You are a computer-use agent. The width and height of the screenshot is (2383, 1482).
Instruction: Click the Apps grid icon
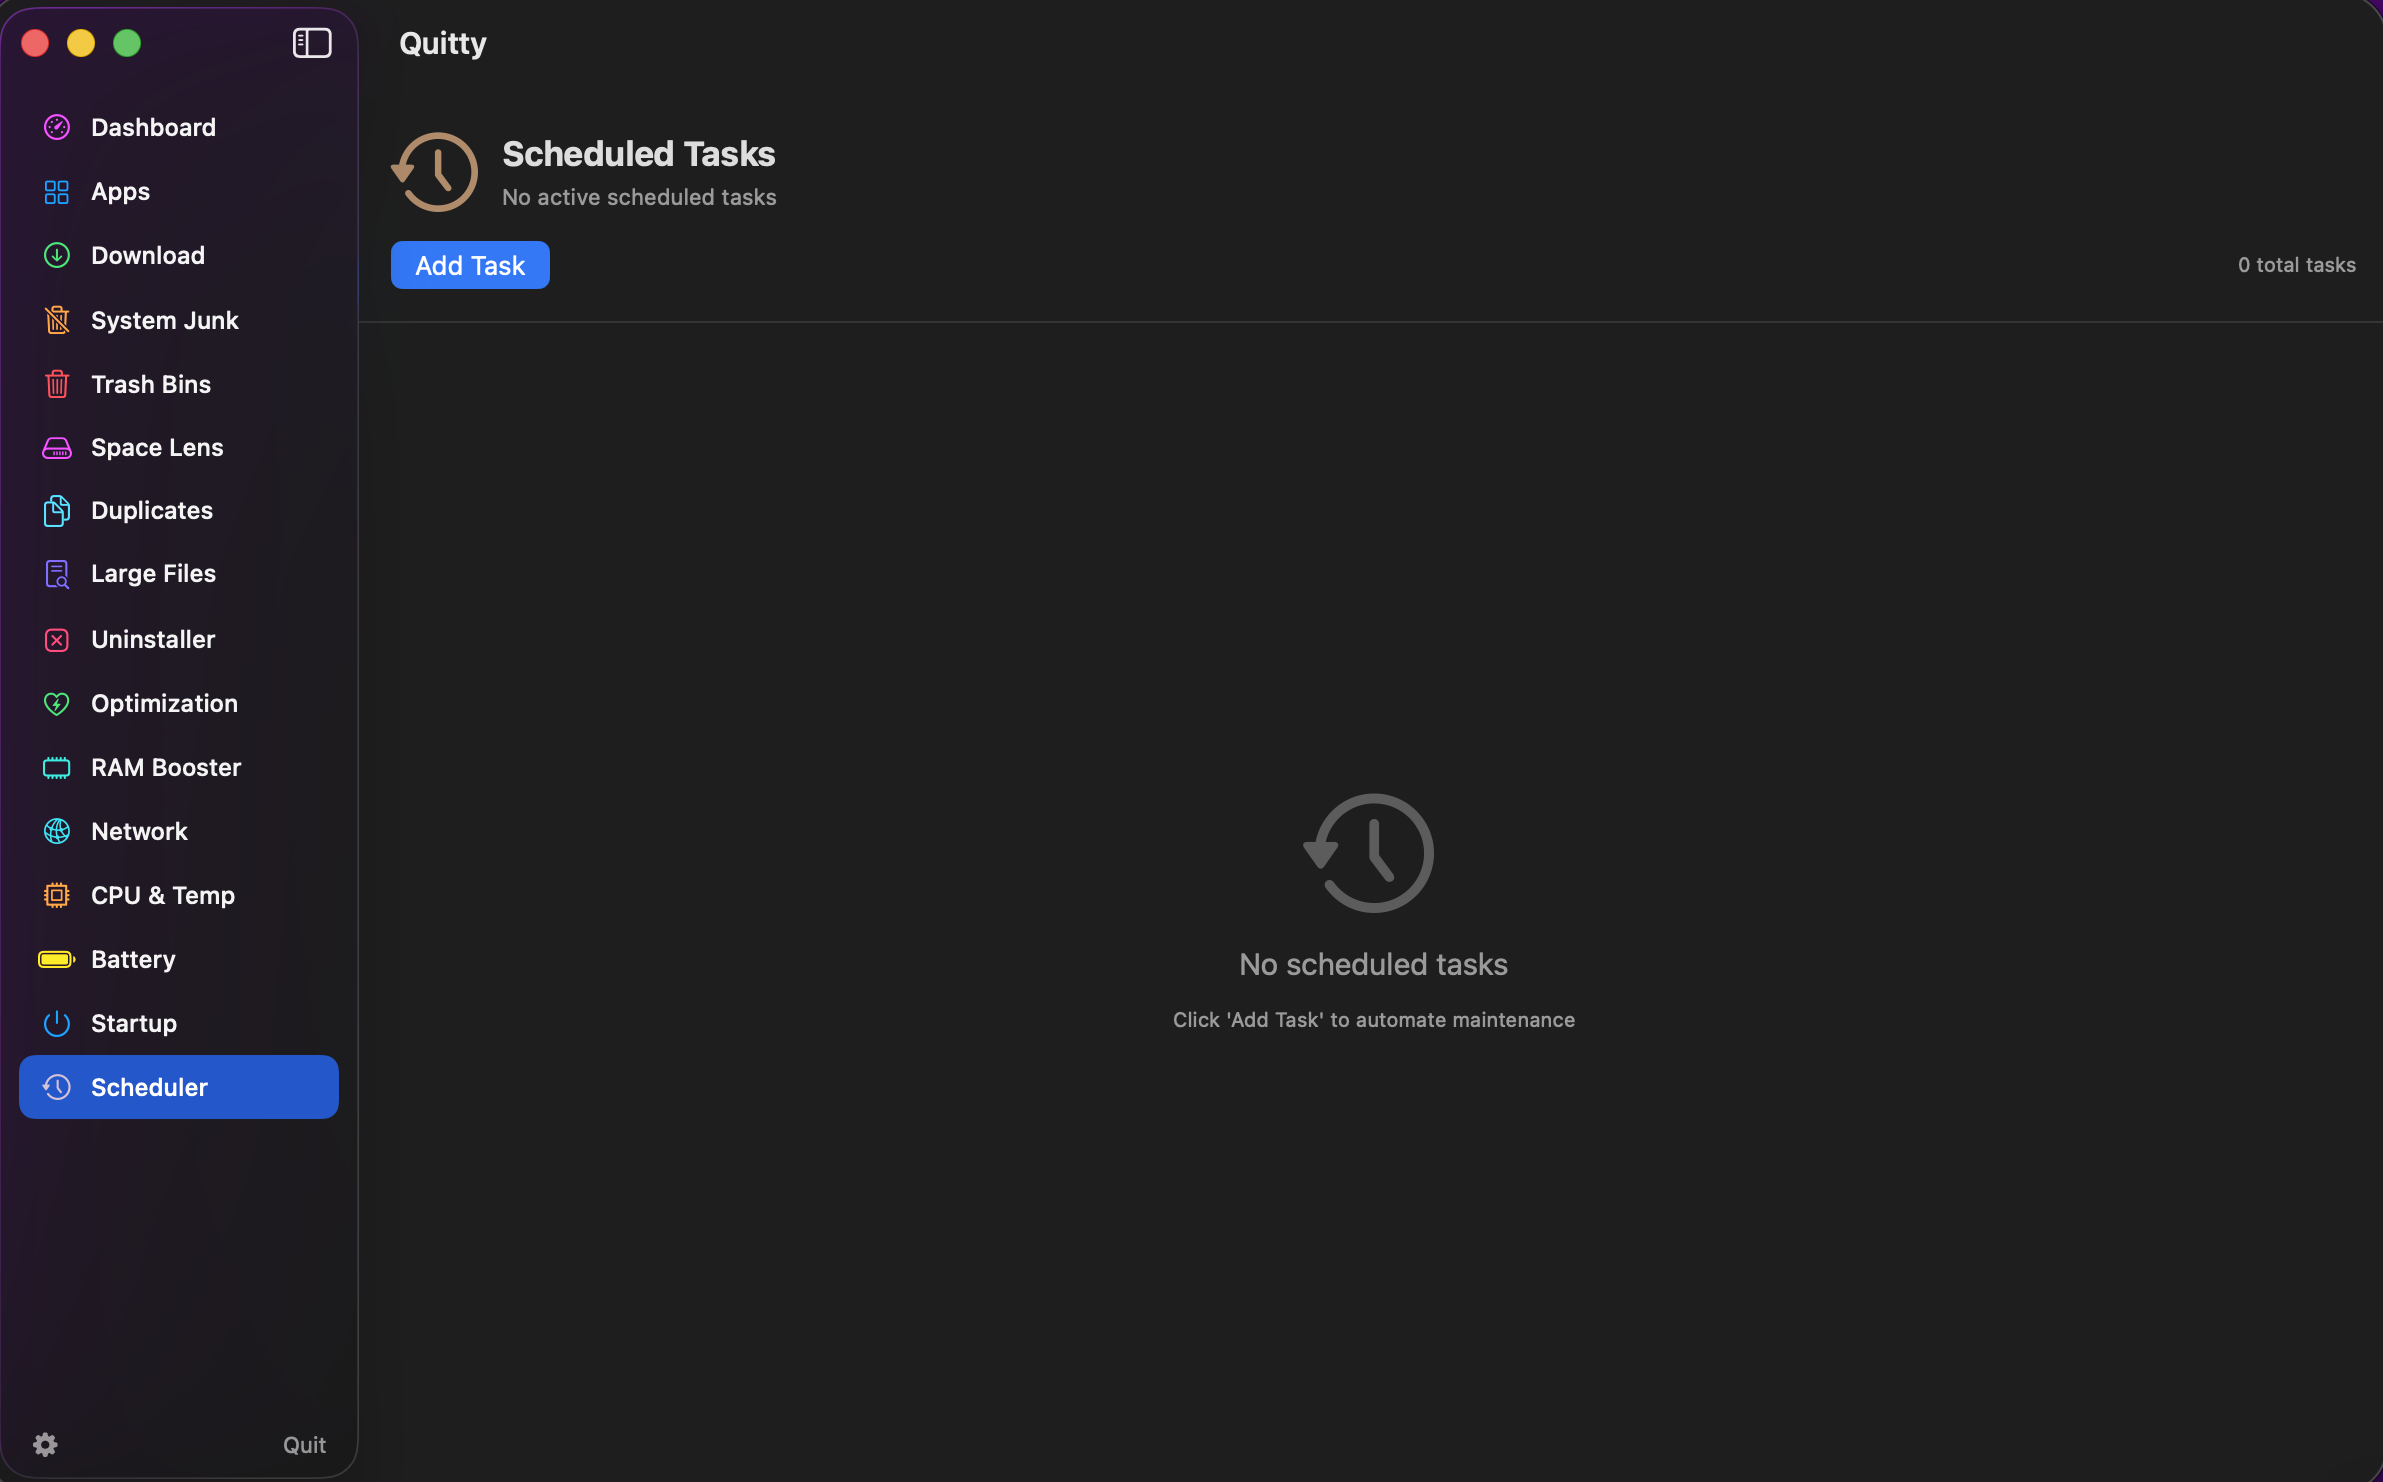pyautogui.click(x=57, y=192)
